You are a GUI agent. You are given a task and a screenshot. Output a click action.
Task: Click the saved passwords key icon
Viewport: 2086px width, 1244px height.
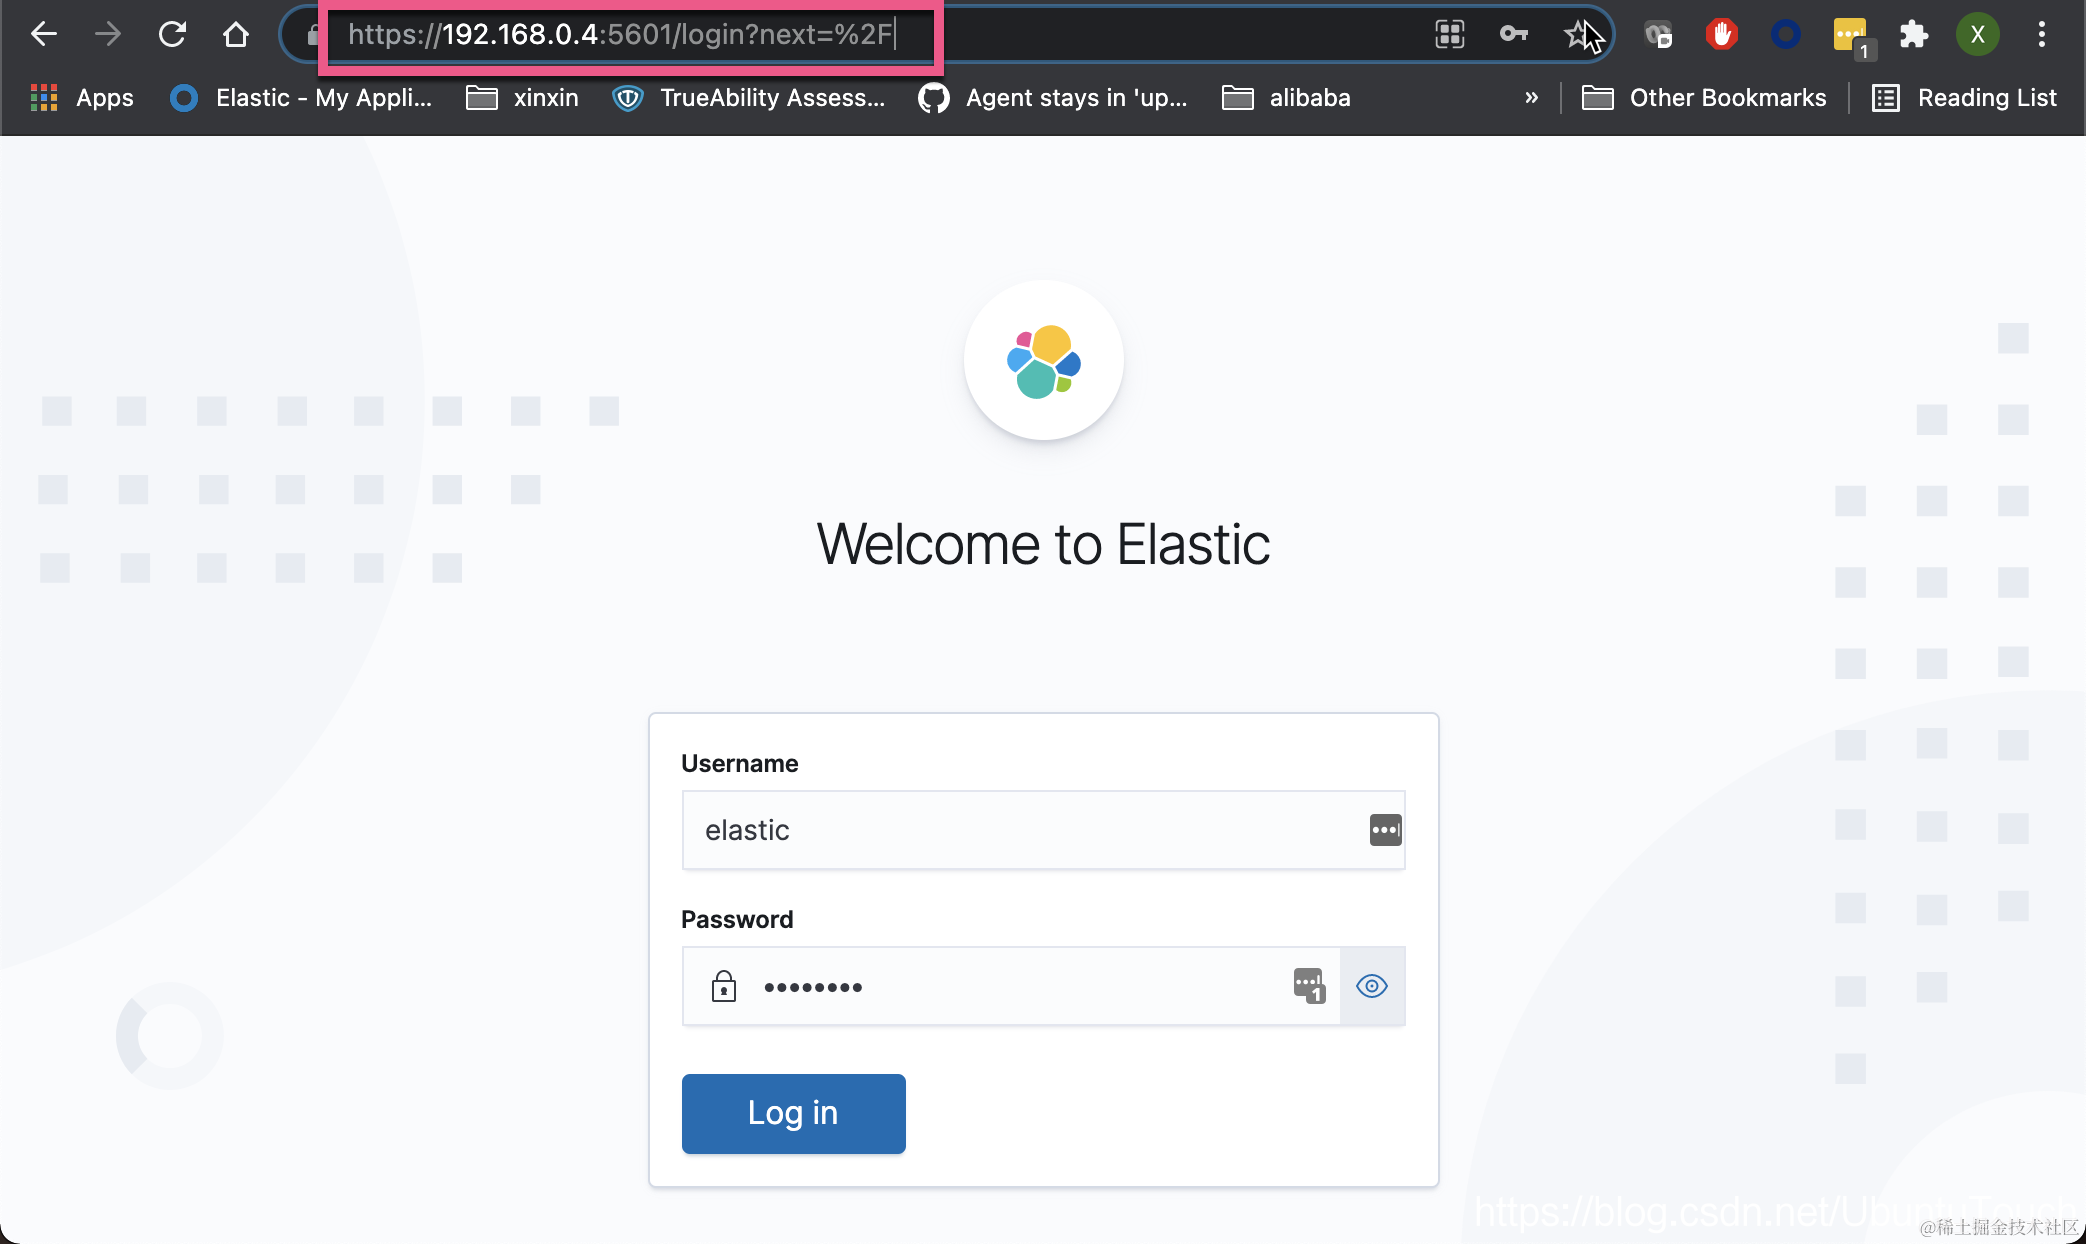pos(1513,35)
